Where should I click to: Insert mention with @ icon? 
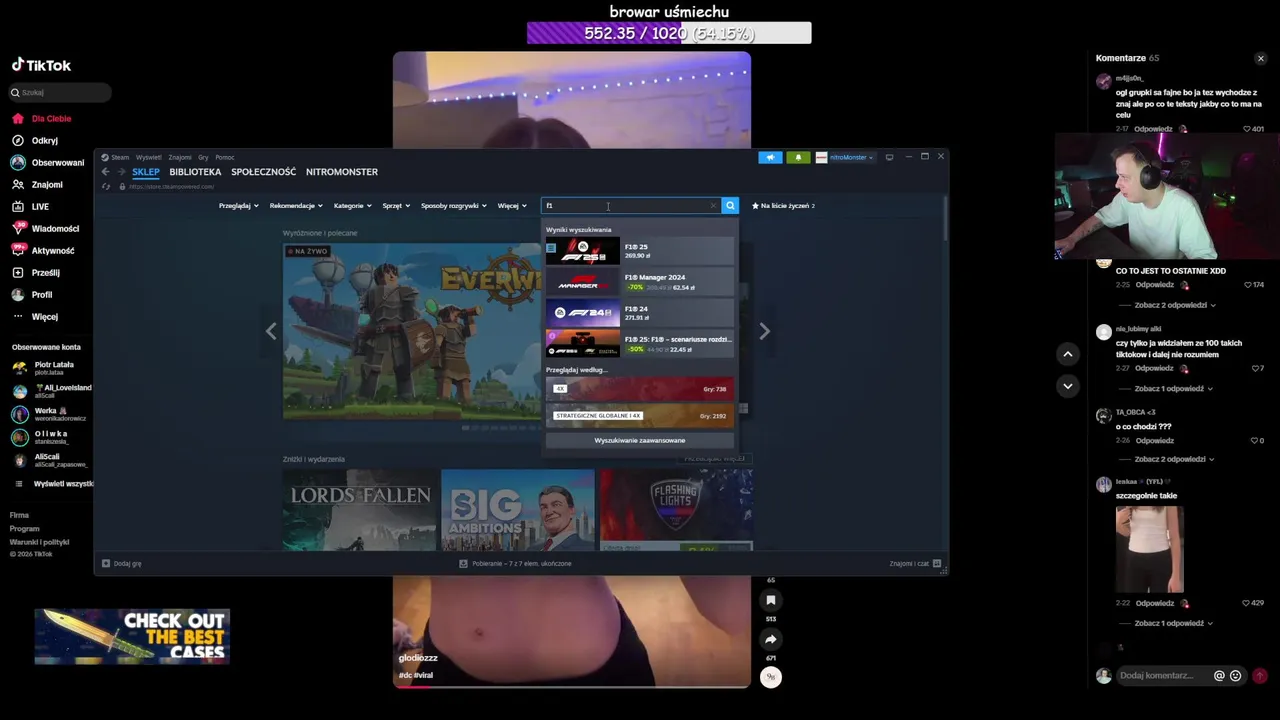click(1219, 676)
